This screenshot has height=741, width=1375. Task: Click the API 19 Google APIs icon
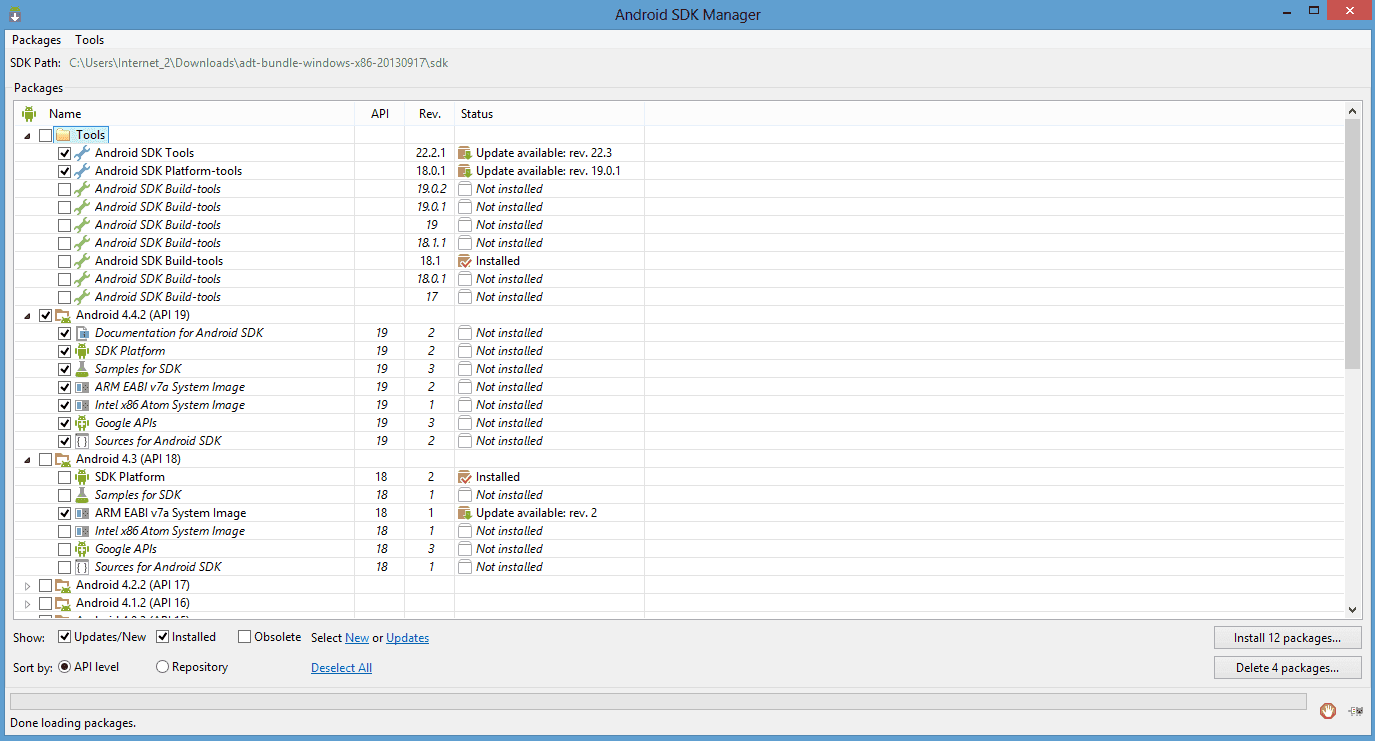82,423
